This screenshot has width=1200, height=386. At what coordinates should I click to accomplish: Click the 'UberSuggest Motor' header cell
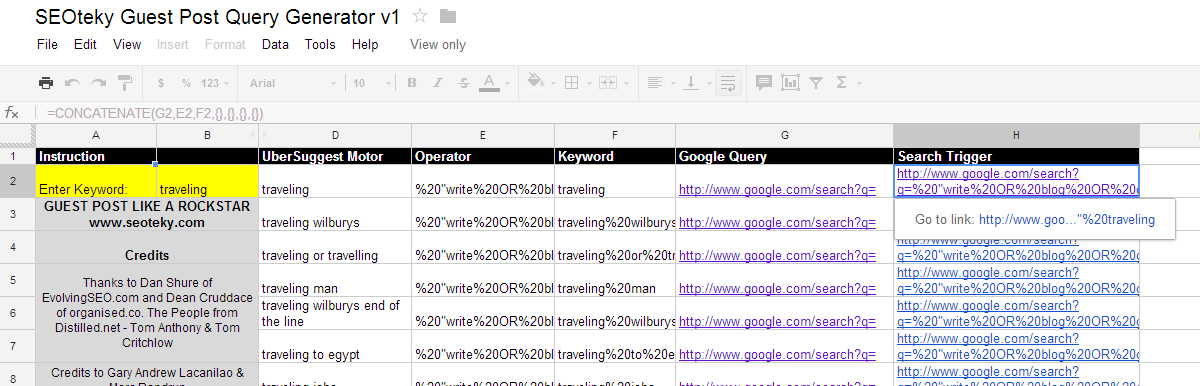coord(334,156)
